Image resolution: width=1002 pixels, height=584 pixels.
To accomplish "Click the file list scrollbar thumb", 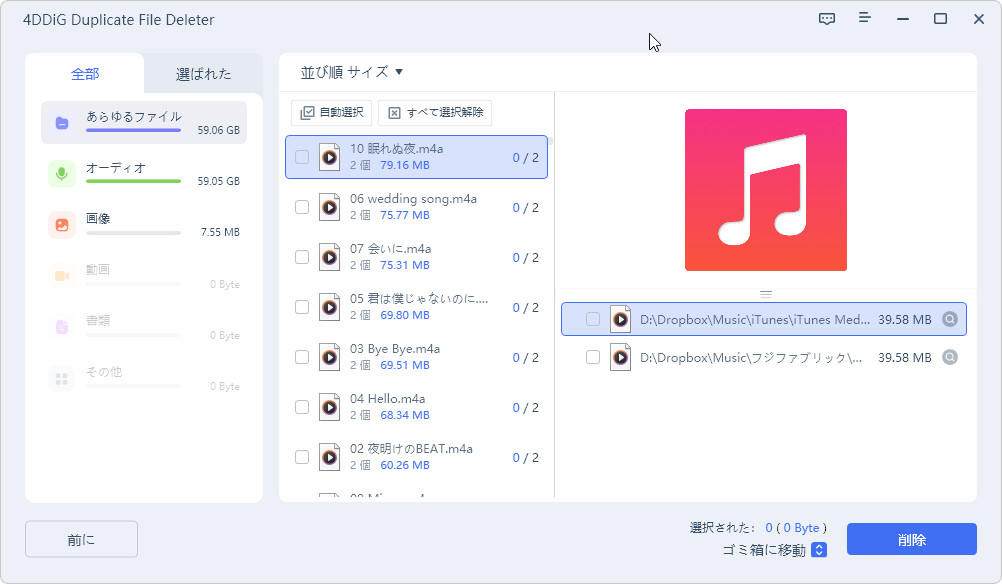I will click(550, 140).
